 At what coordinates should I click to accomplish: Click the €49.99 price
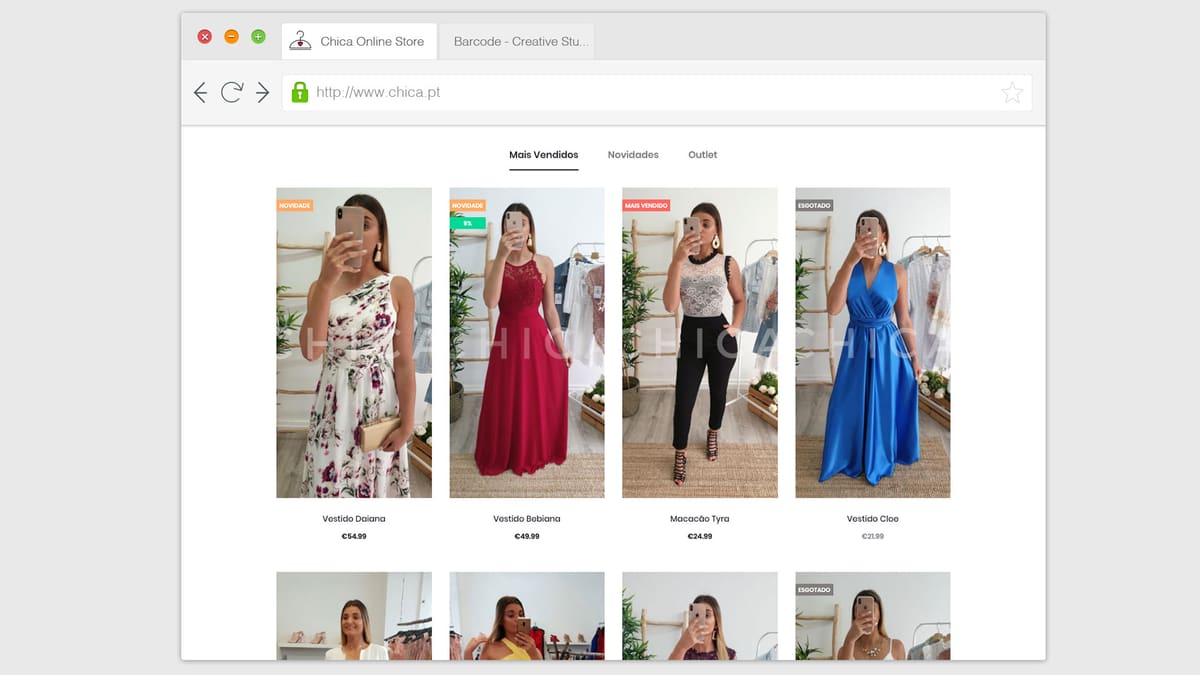527,537
